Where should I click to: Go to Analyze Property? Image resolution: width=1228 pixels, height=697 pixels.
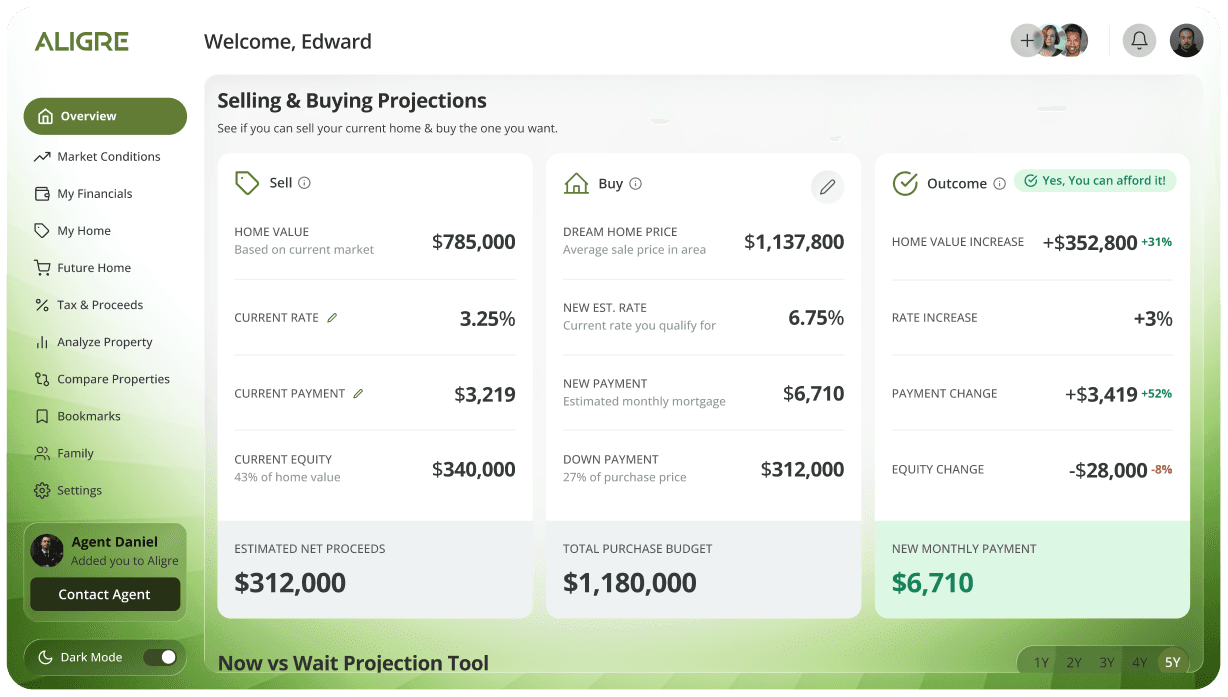pos(105,342)
